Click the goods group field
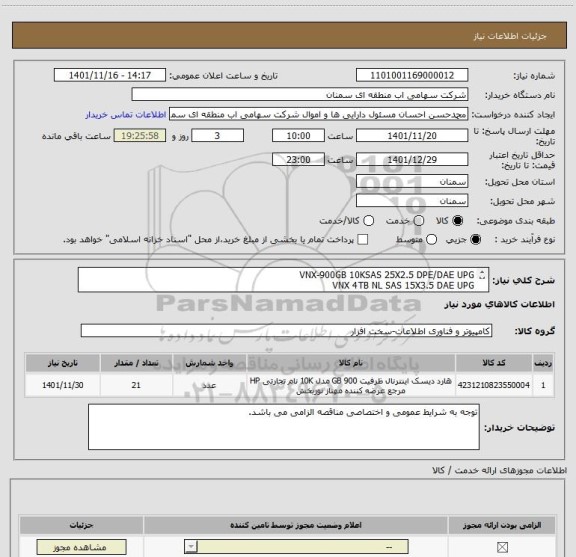576x557 pixels. 286,331
